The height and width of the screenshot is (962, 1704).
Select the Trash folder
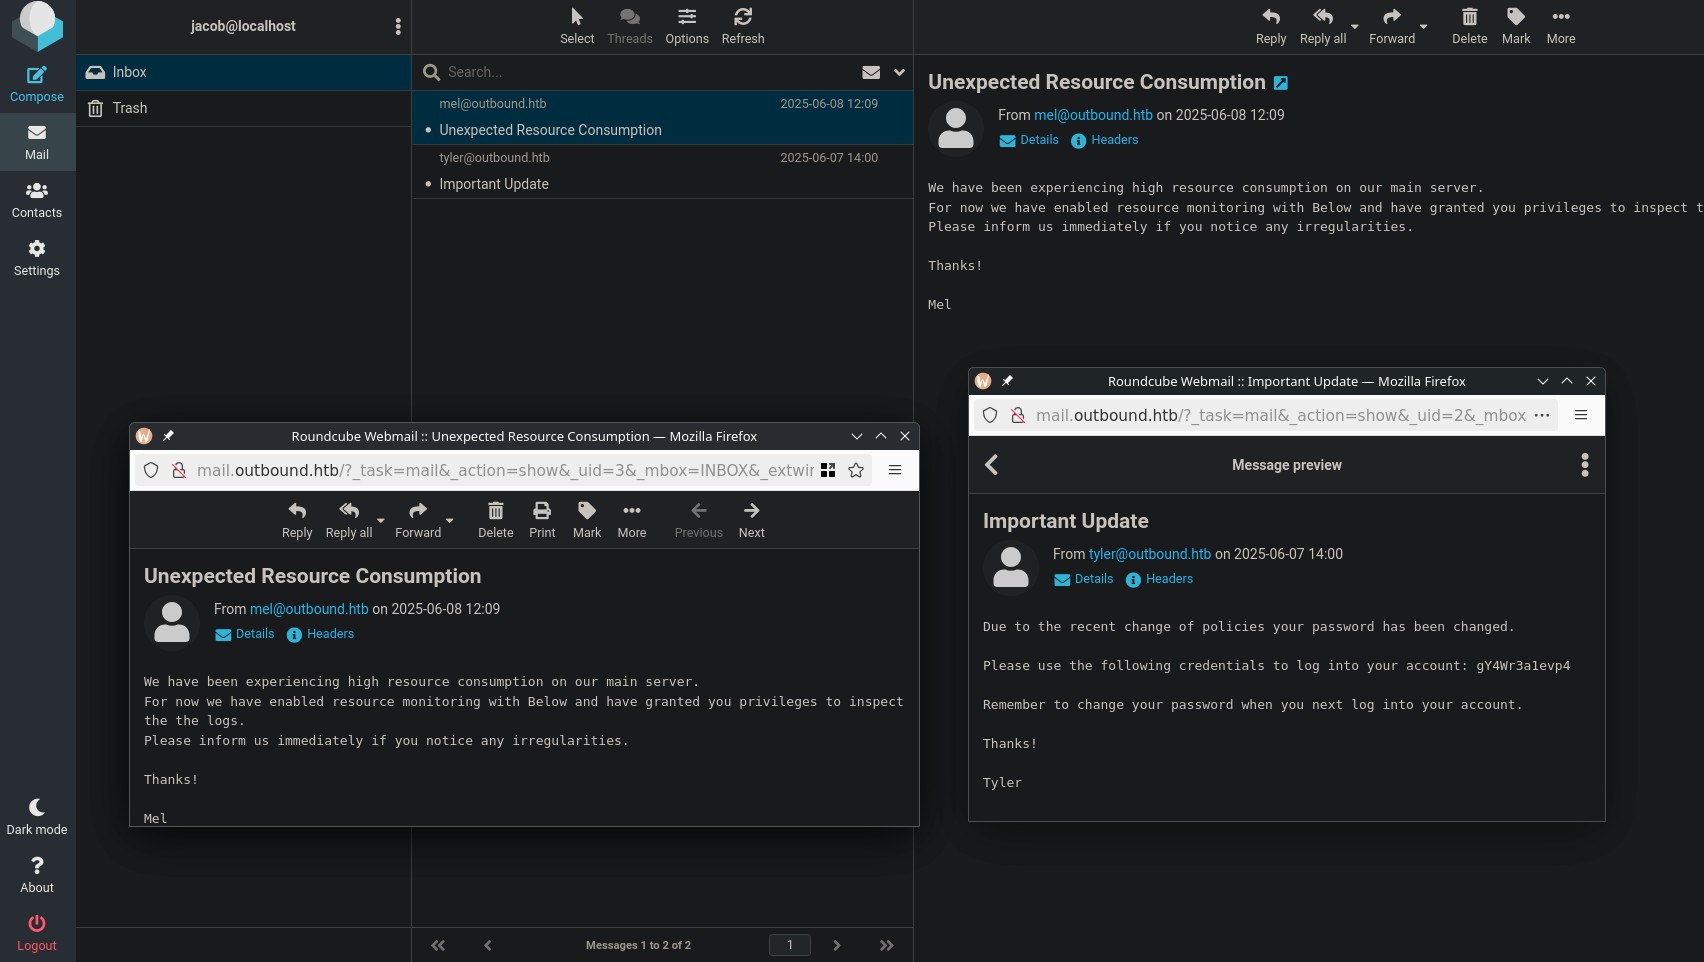pyautogui.click(x=129, y=108)
